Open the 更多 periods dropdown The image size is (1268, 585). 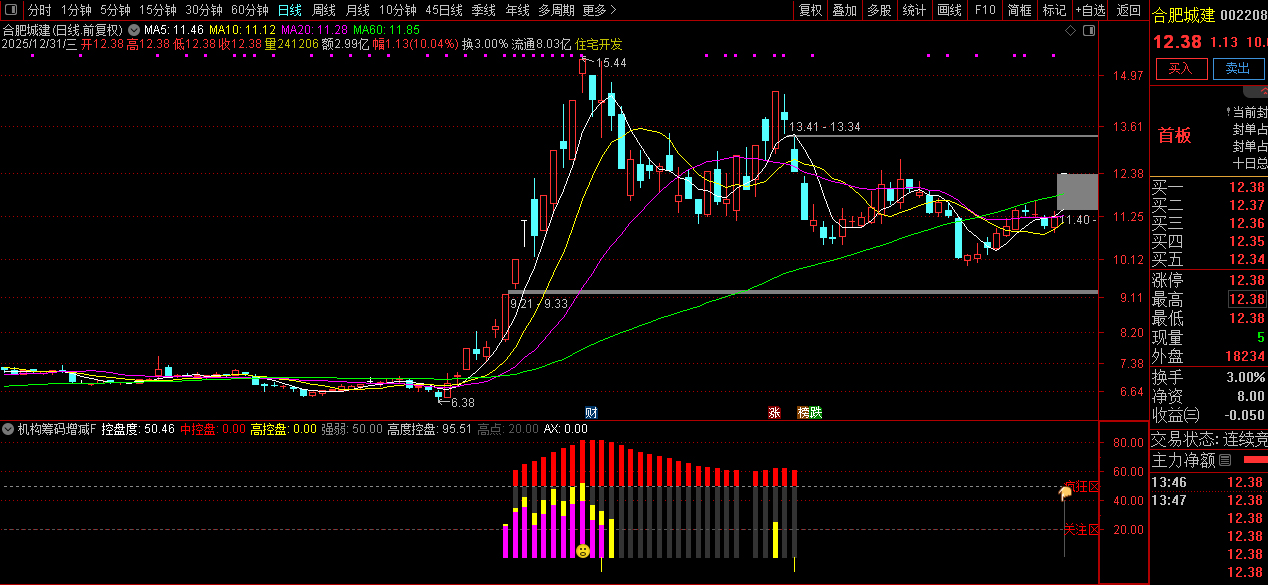point(598,10)
